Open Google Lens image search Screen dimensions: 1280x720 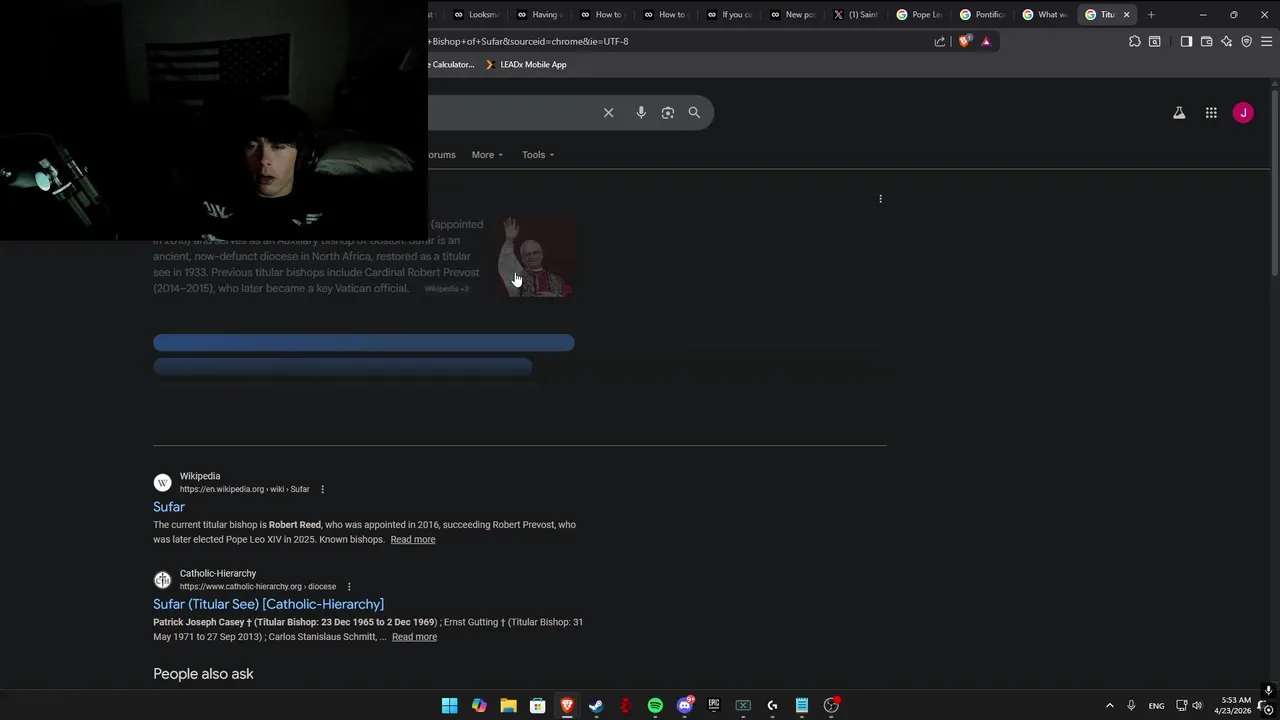click(668, 113)
